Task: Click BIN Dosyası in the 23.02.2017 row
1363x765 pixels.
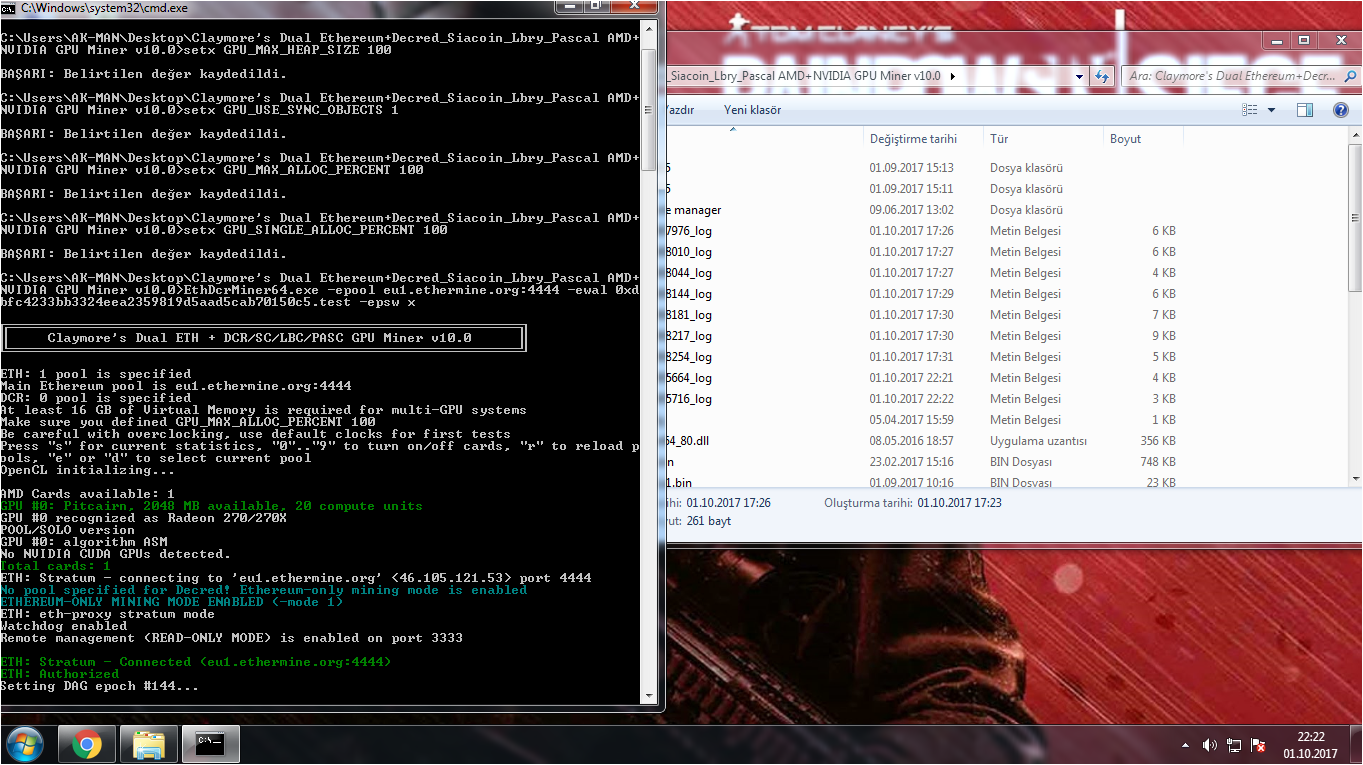Action: pos(1021,462)
